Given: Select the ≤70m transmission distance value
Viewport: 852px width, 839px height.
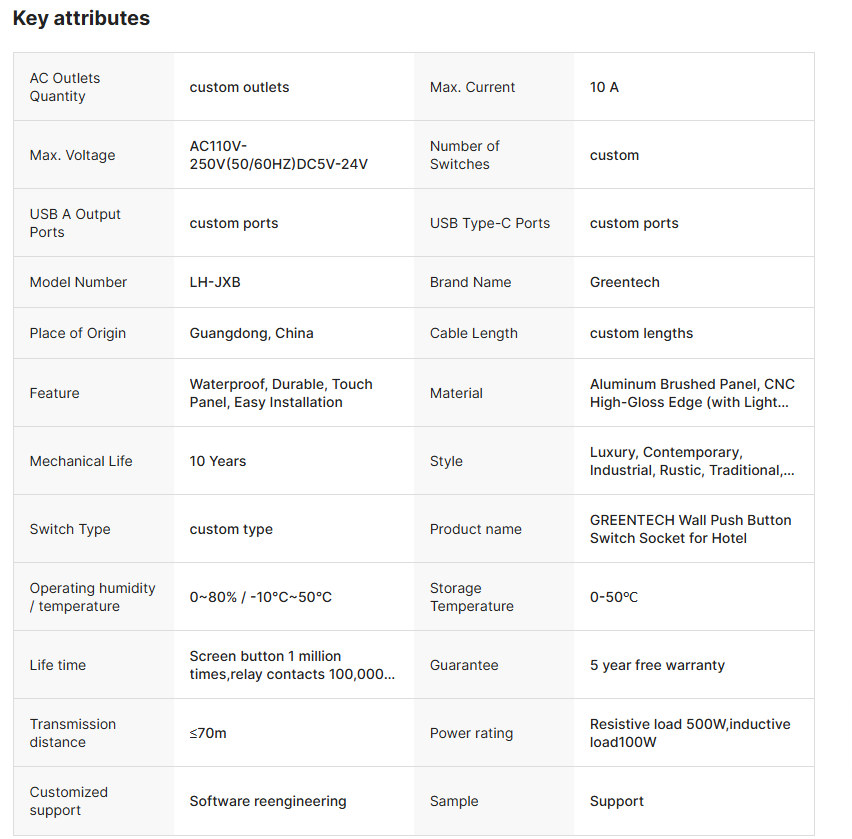Looking at the screenshot, I should click(208, 733).
